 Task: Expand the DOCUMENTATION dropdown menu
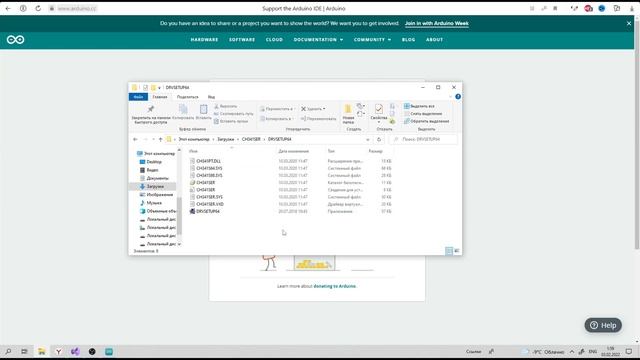click(x=318, y=40)
